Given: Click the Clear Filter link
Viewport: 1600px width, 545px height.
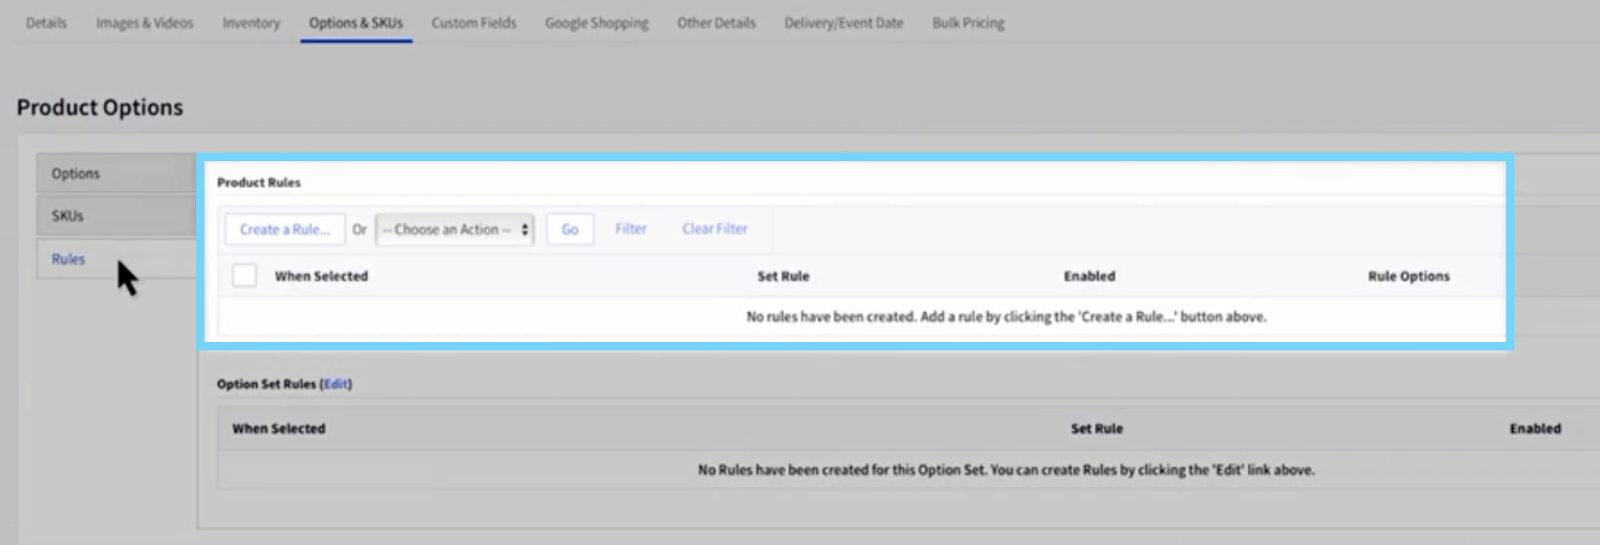Looking at the screenshot, I should click(715, 229).
